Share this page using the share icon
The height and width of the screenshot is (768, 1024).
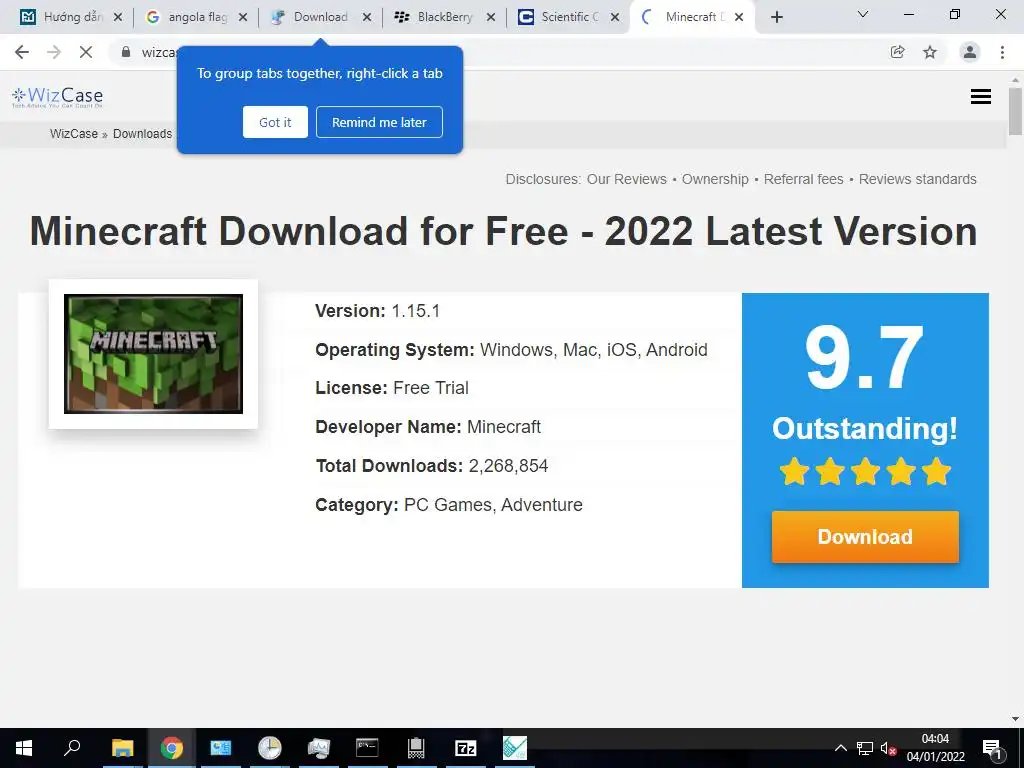[898, 52]
